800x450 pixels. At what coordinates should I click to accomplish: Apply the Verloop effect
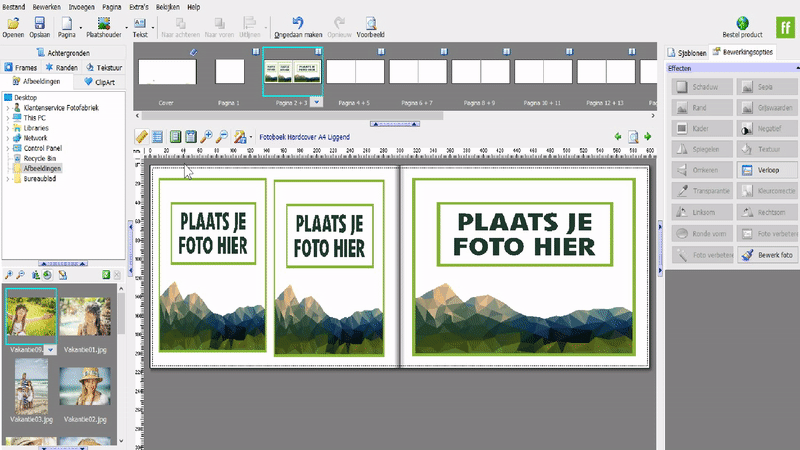coord(765,170)
